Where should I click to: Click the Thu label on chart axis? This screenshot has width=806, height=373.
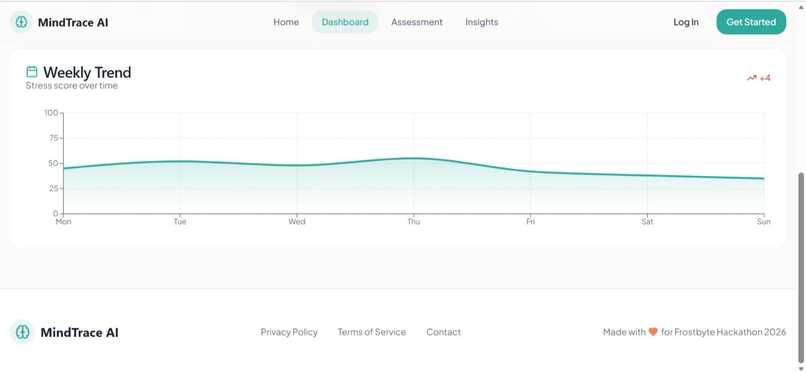[x=414, y=222]
